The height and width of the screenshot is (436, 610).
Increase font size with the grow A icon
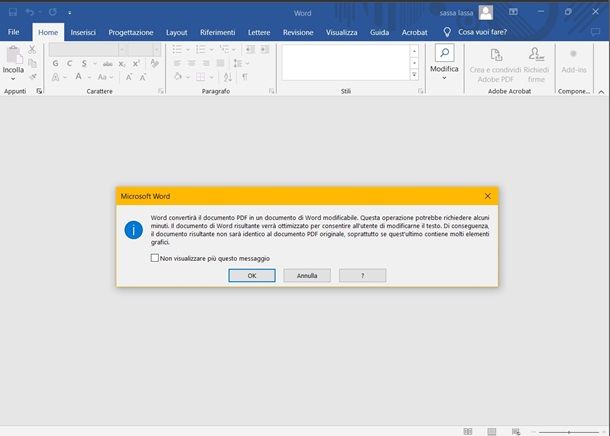click(129, 77)
